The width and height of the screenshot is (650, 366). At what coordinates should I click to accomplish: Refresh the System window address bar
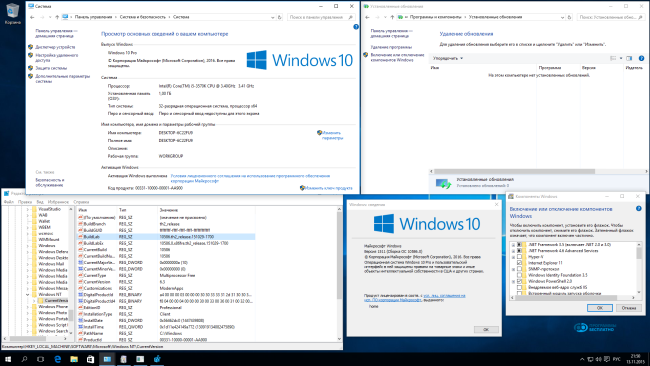pyautogui.click(x=280, y=17)
